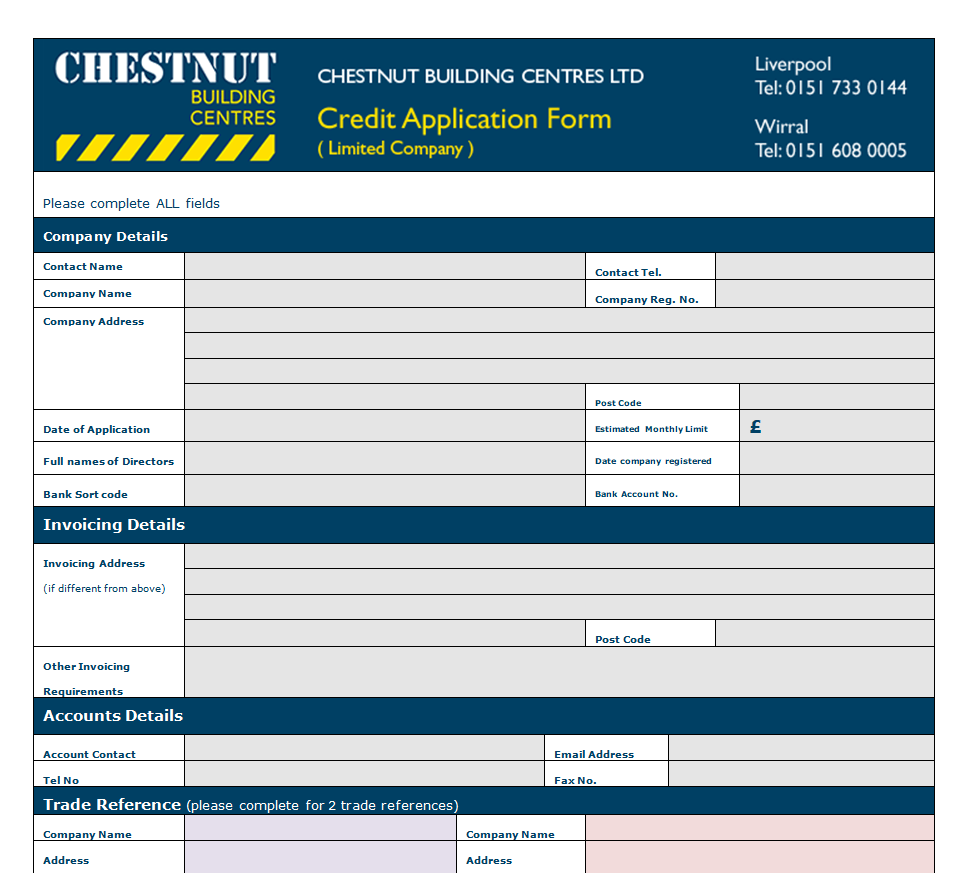Focus the Bank Account No. field
The width and height of the screenshot is (967, 873).
tap(836, 491)
